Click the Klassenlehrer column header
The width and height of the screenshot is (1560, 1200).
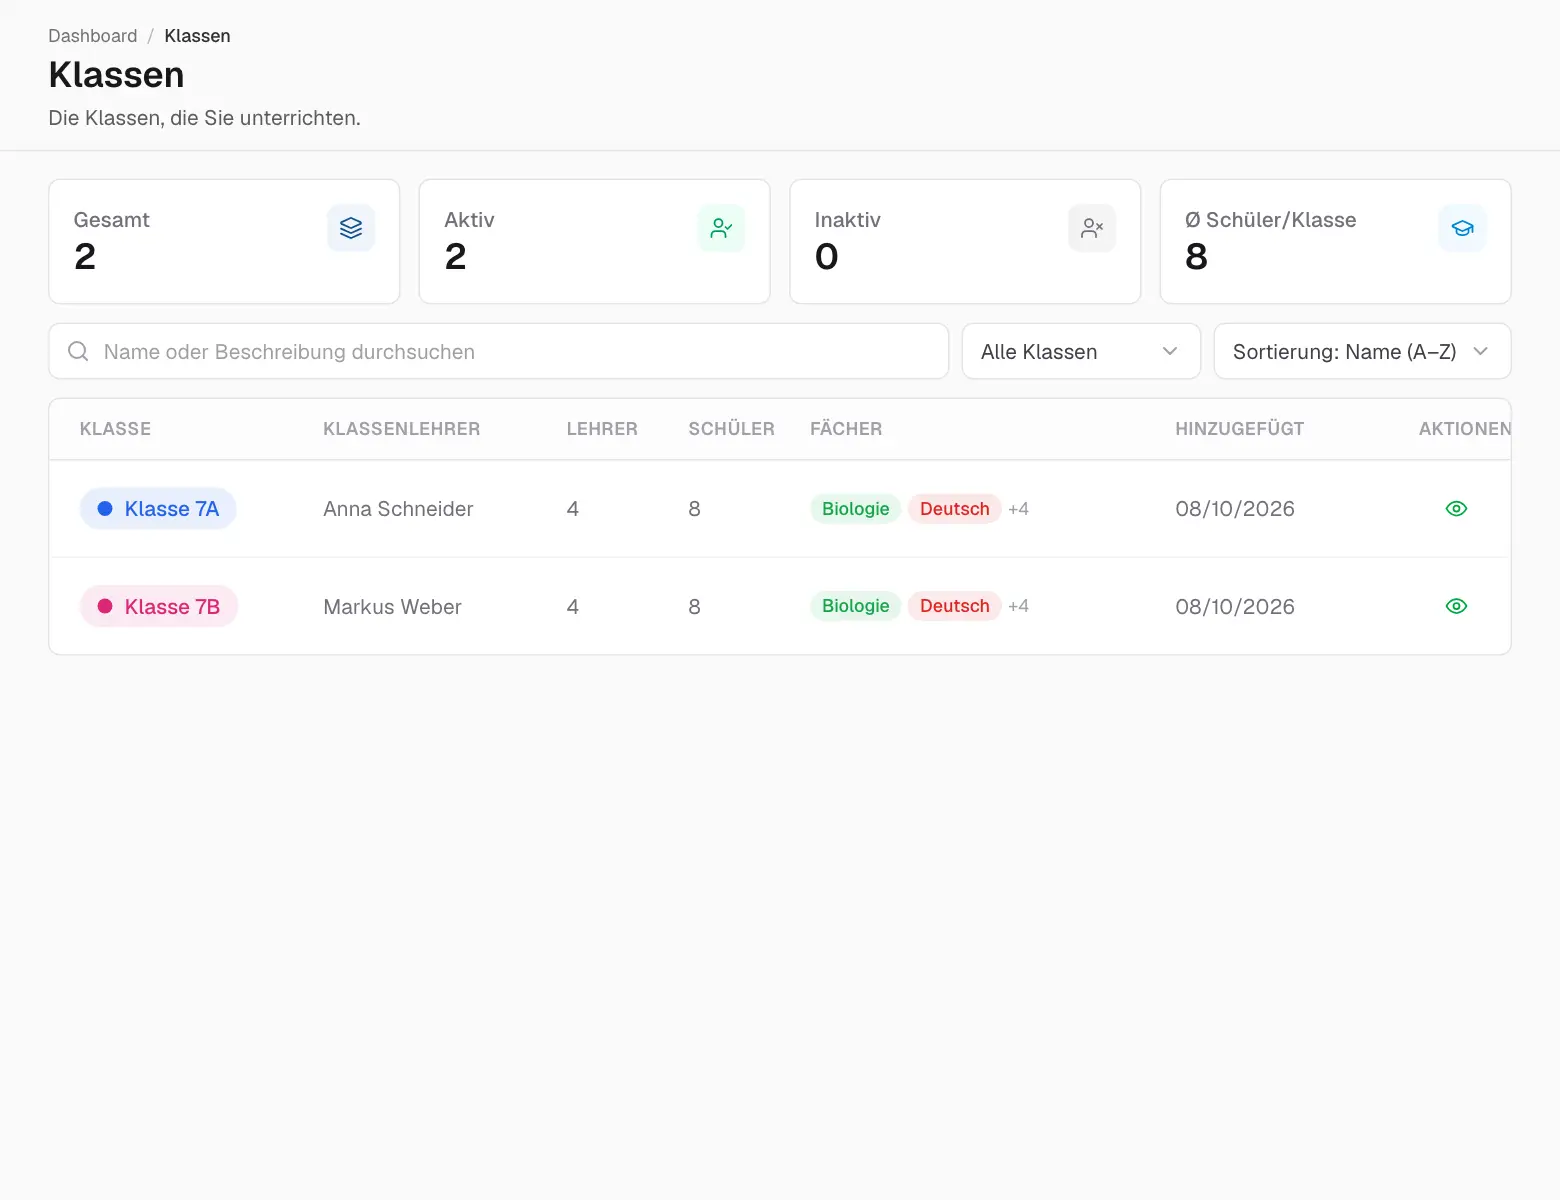pos(402,429)
